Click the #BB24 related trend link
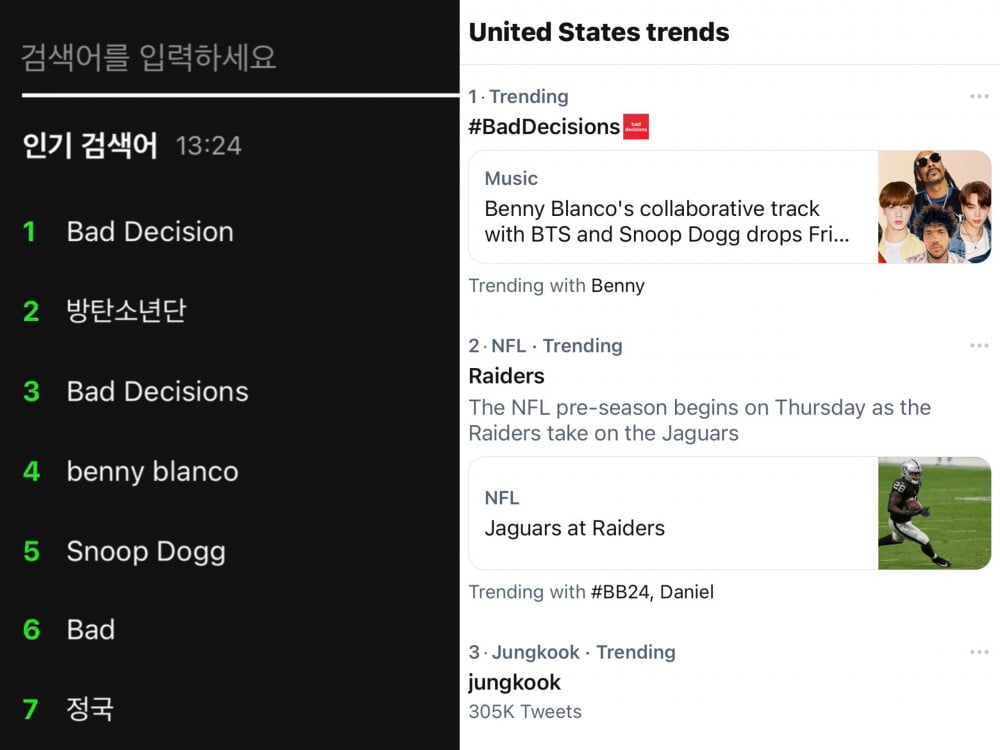Screen dimensions: 1000x750 620,592
